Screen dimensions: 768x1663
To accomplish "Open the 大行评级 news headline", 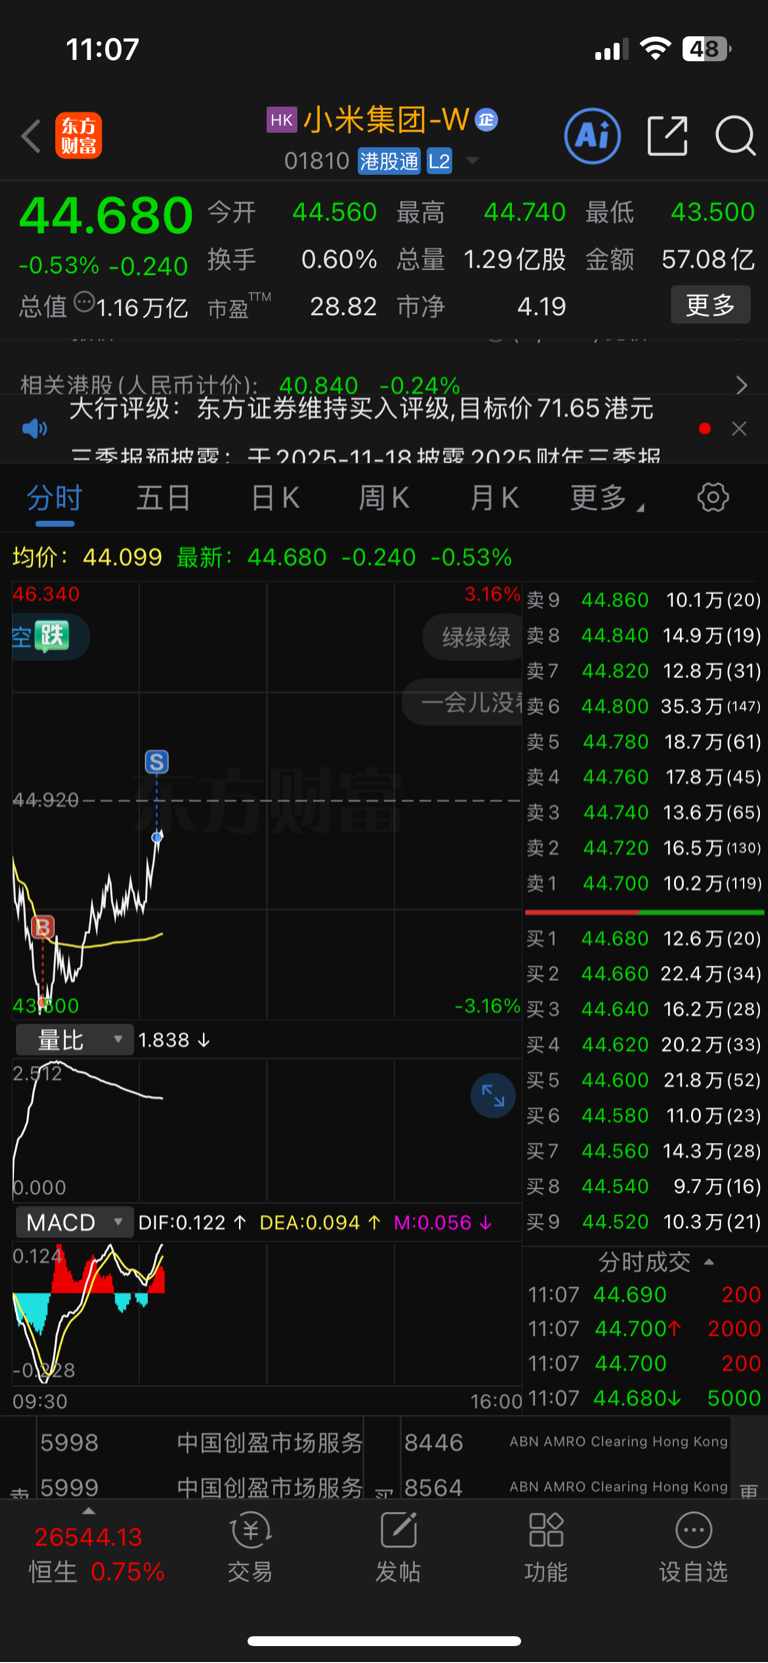I will [361, 408].
